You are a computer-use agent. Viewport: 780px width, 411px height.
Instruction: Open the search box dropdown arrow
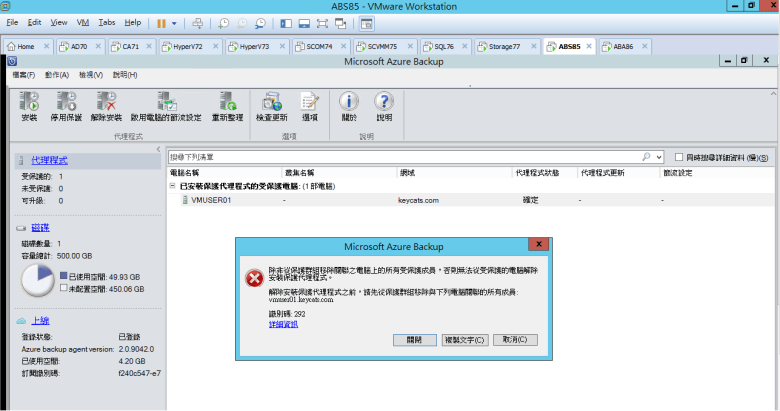point(659,158)
